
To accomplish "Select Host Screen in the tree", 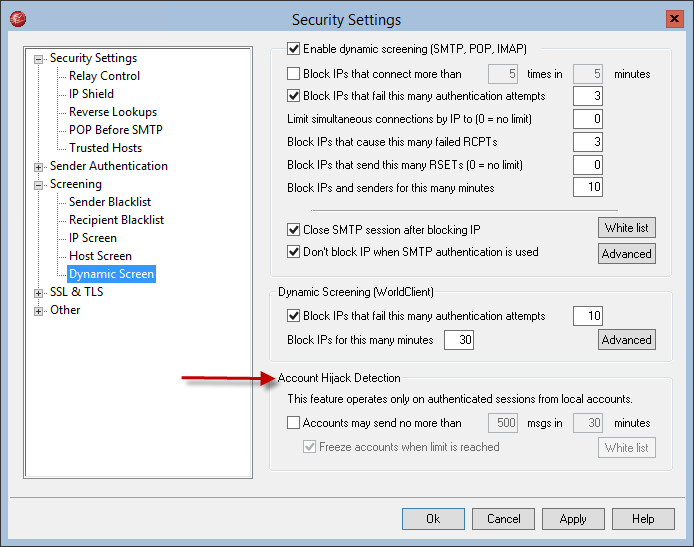I will tap(100, 256).
